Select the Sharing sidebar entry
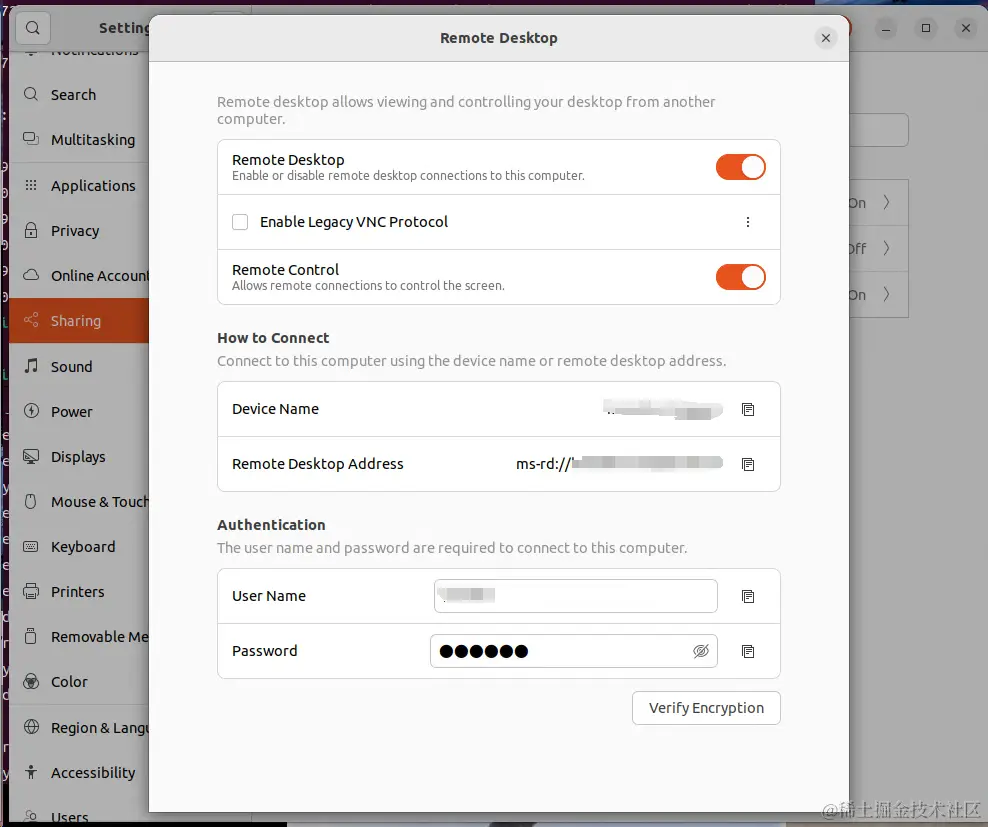 pyautogui.click(x=79, y=321)
